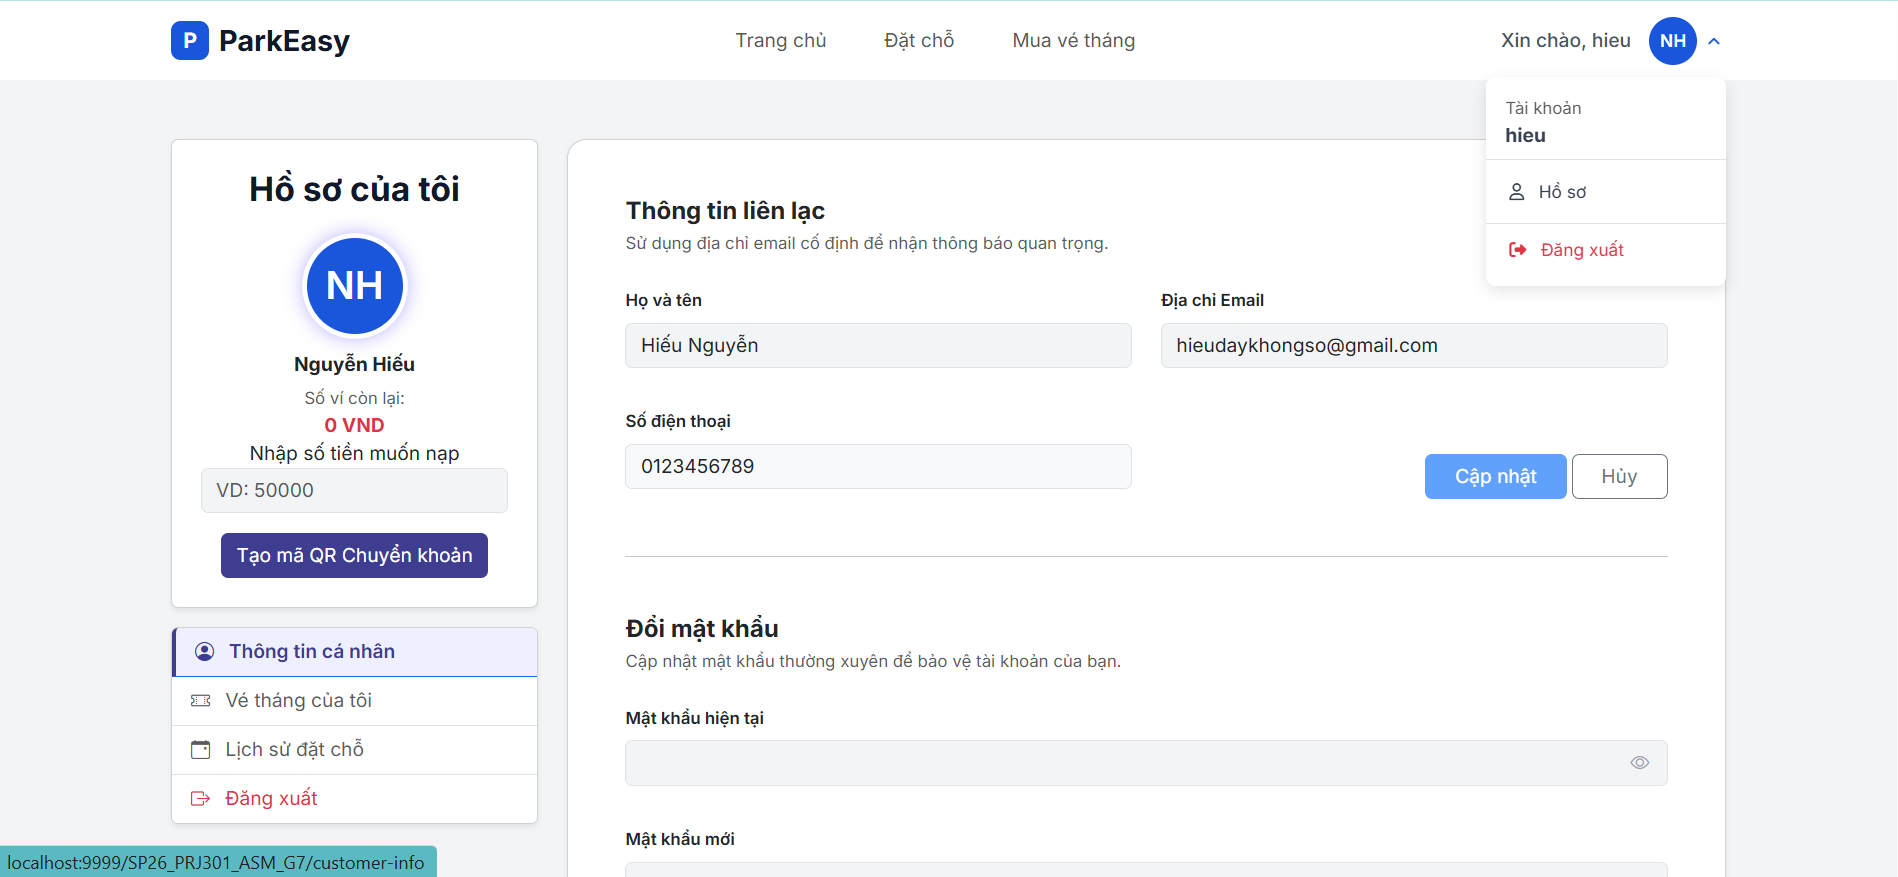Focus the deposit amount field VD: 50000

354,491
